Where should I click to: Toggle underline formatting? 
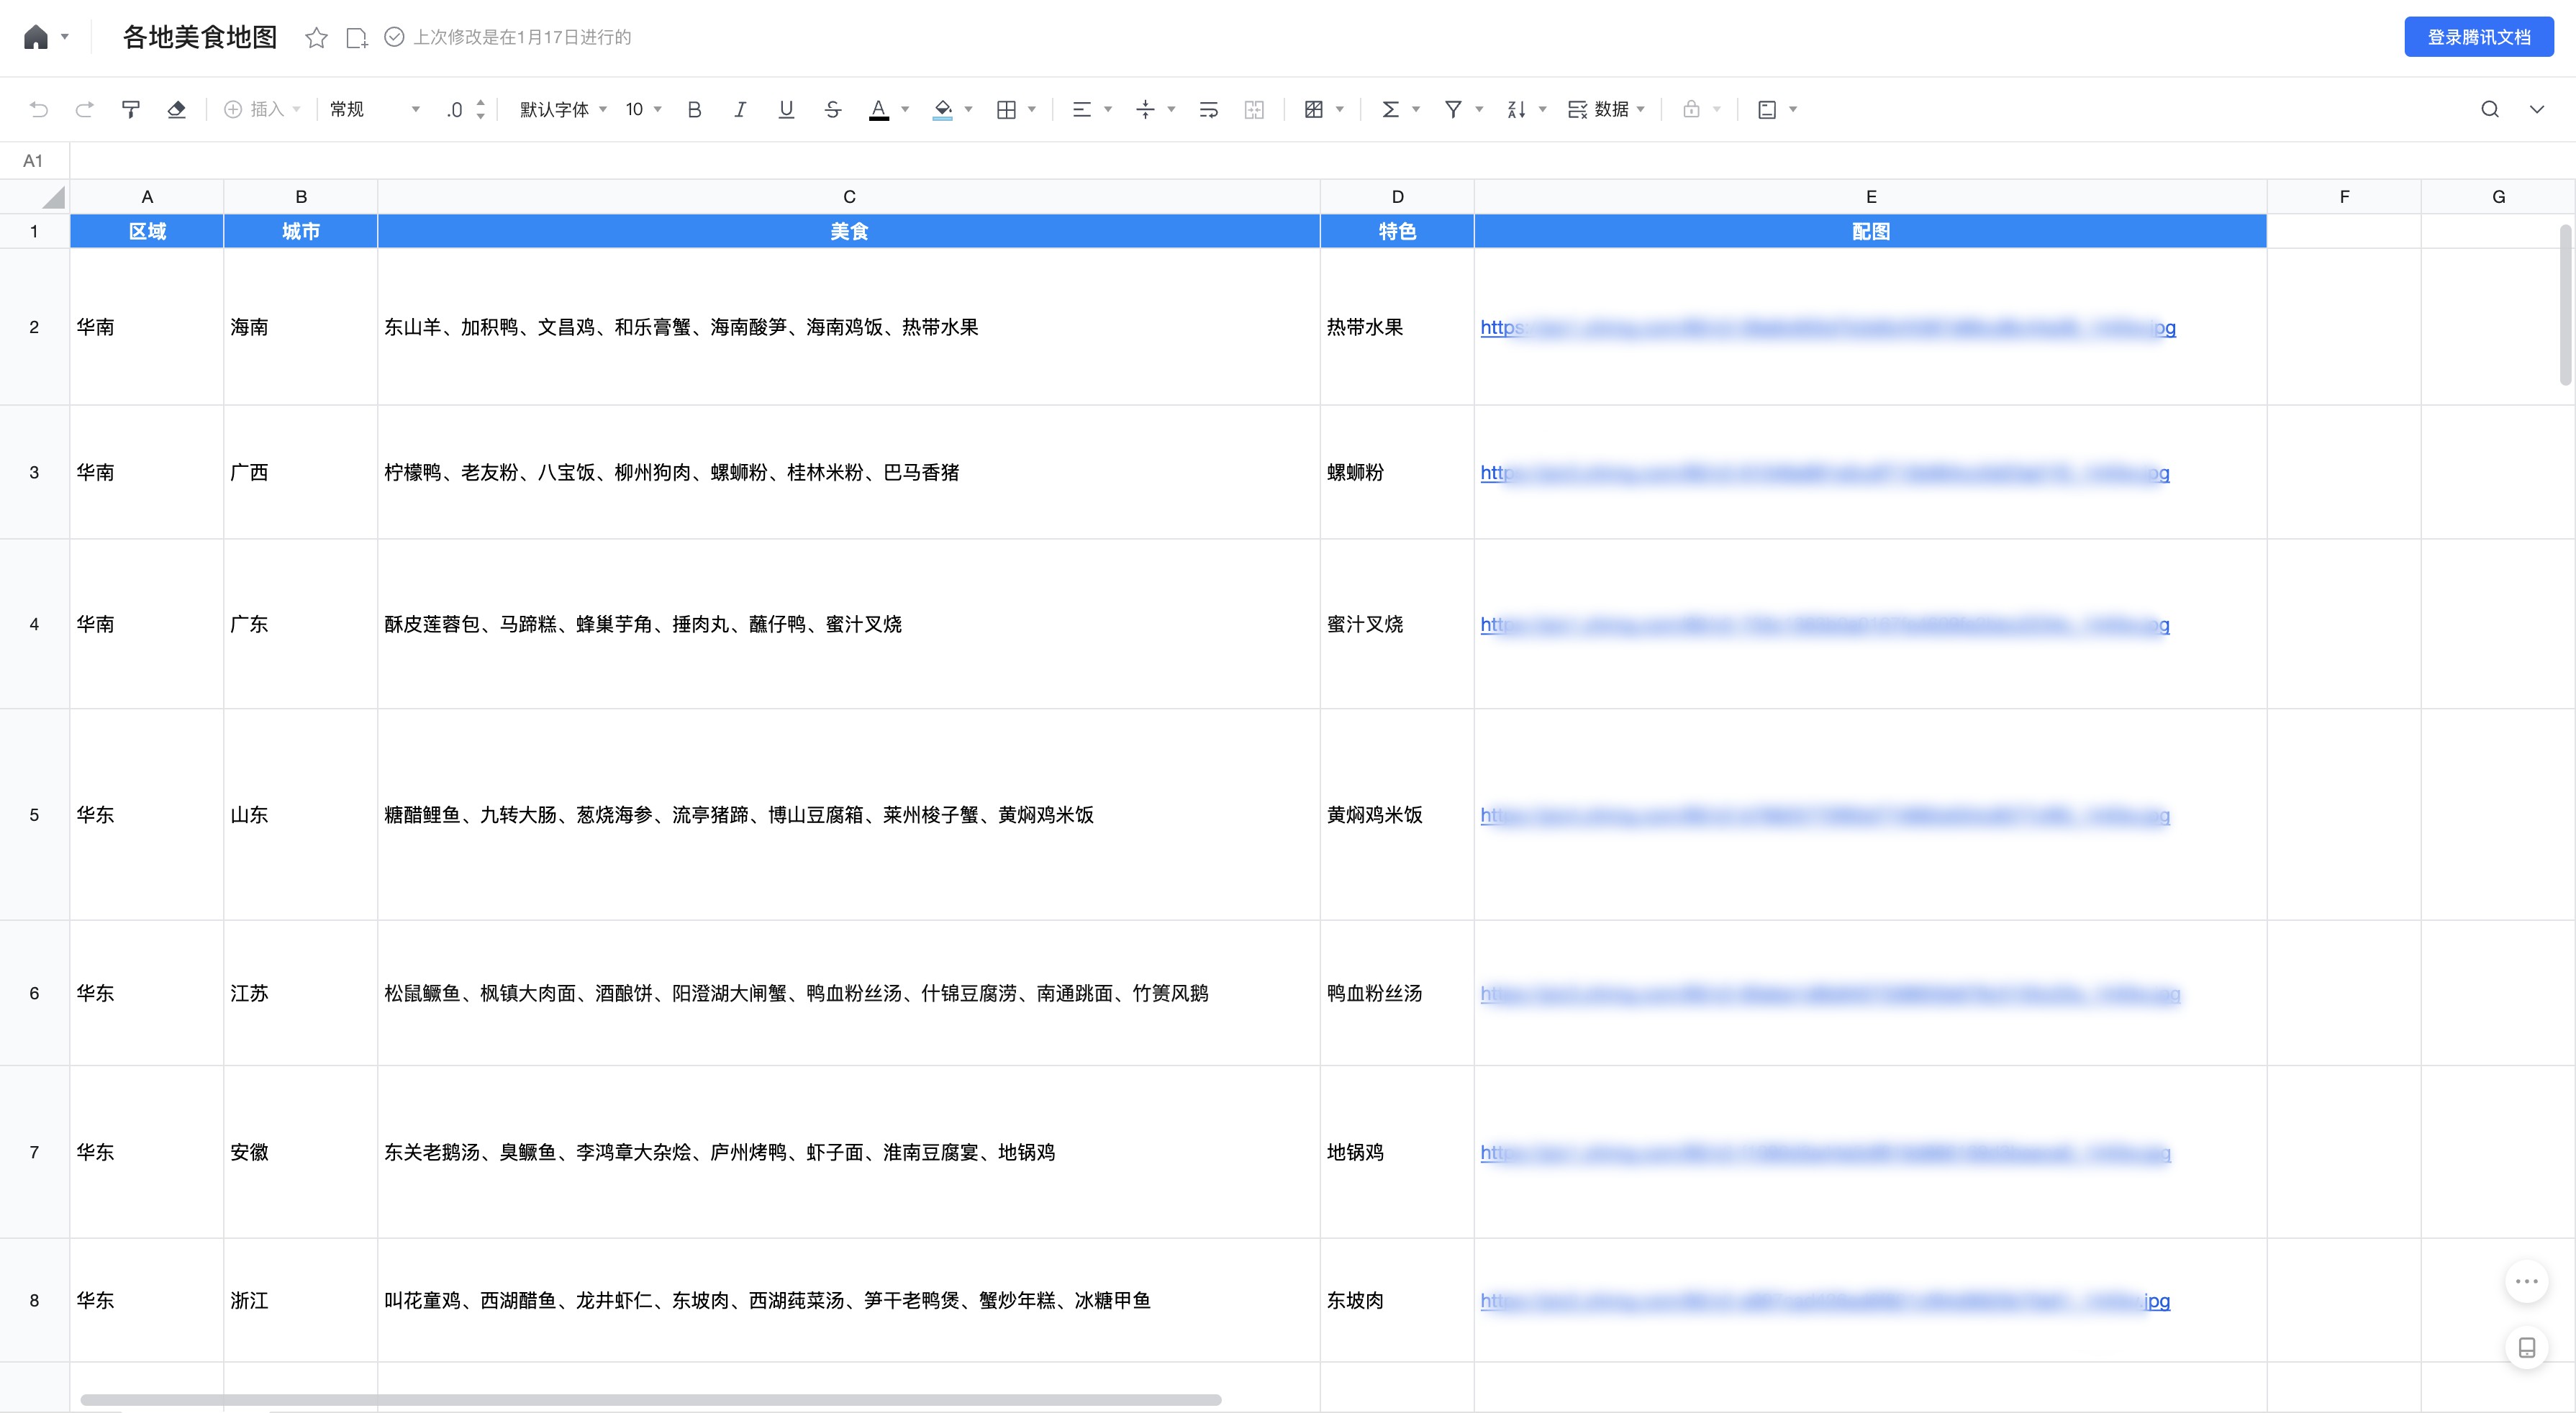click(786, 109)
